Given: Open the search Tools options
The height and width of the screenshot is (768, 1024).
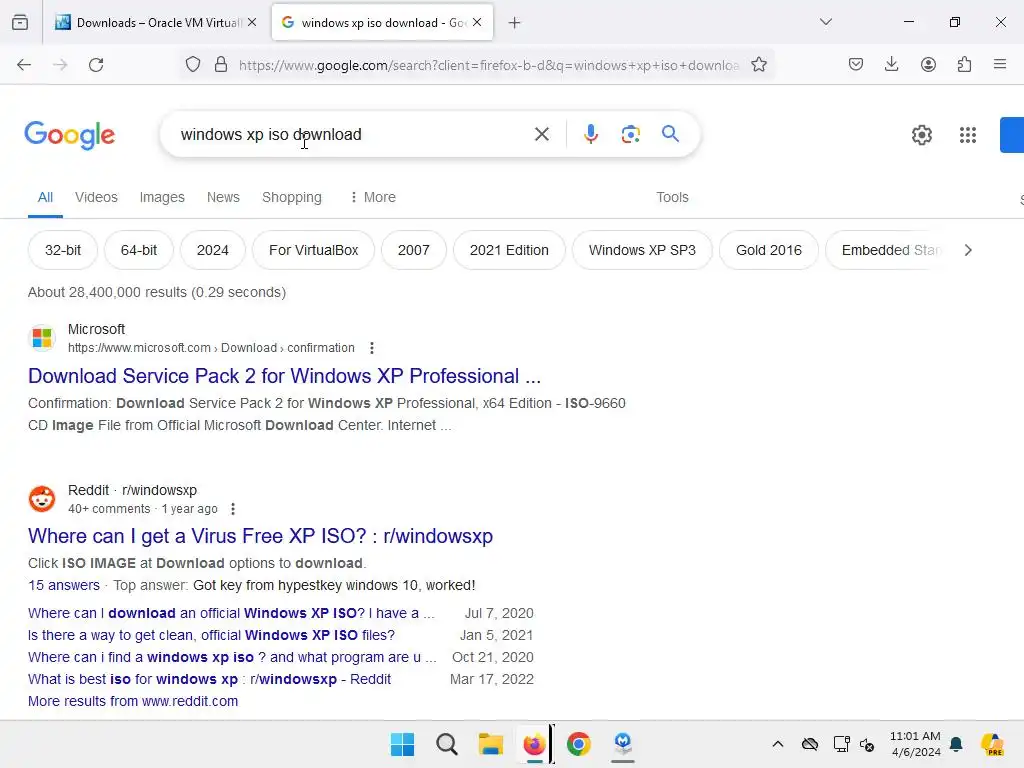Looking at the screenshot, I should tap(672, 197).
